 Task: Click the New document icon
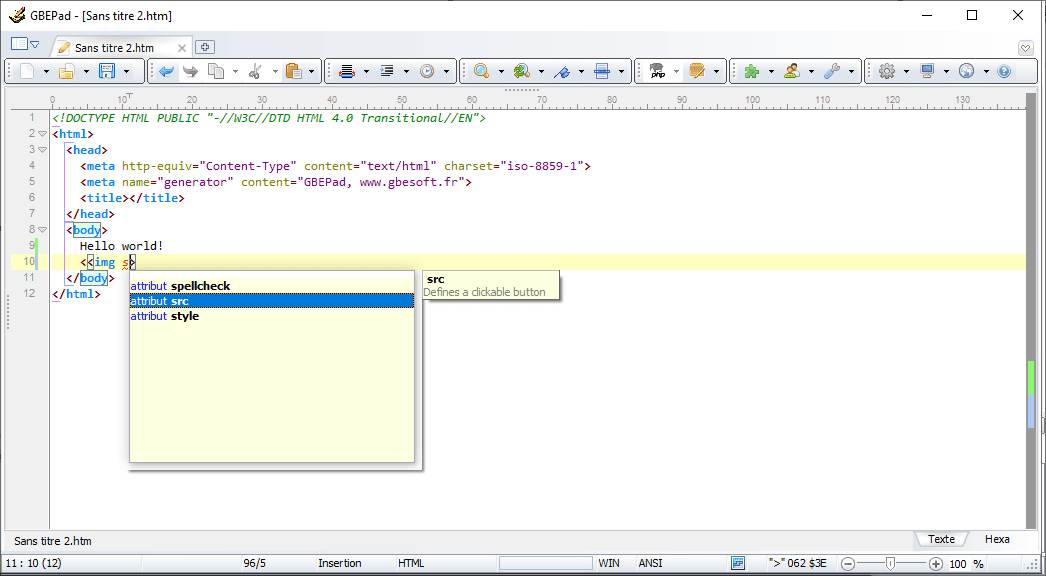[27, 71]
